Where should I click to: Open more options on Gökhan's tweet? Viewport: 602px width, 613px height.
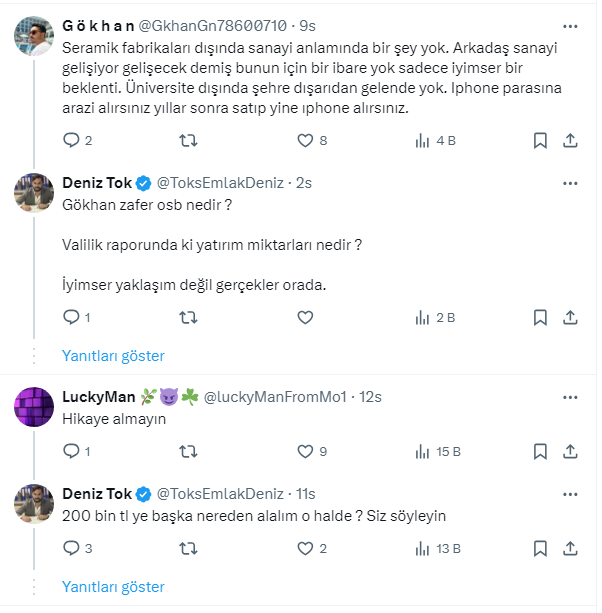pyautogui.click(x=570, y=24)
